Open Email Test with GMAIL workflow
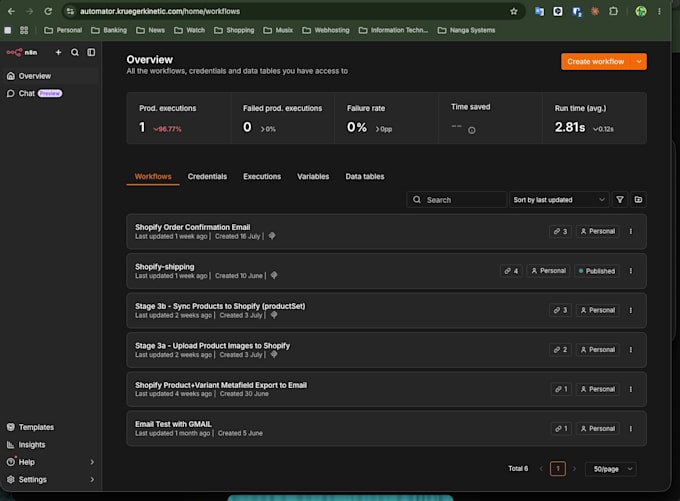The height and width of the screenshot is (501, 680). coord(386,429)
